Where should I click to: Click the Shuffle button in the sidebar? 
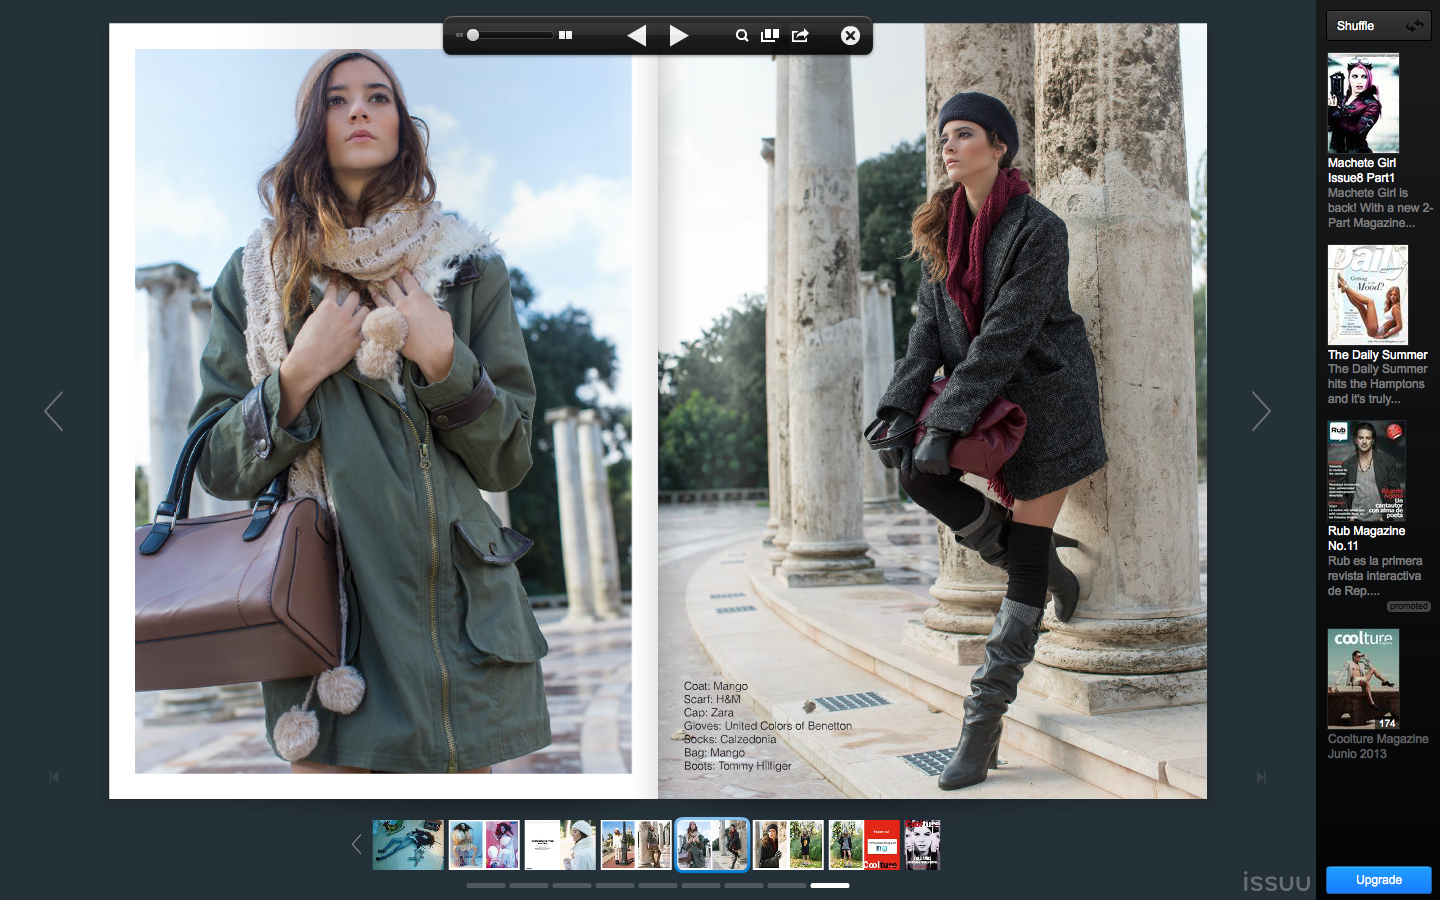tap(1378, 26)
